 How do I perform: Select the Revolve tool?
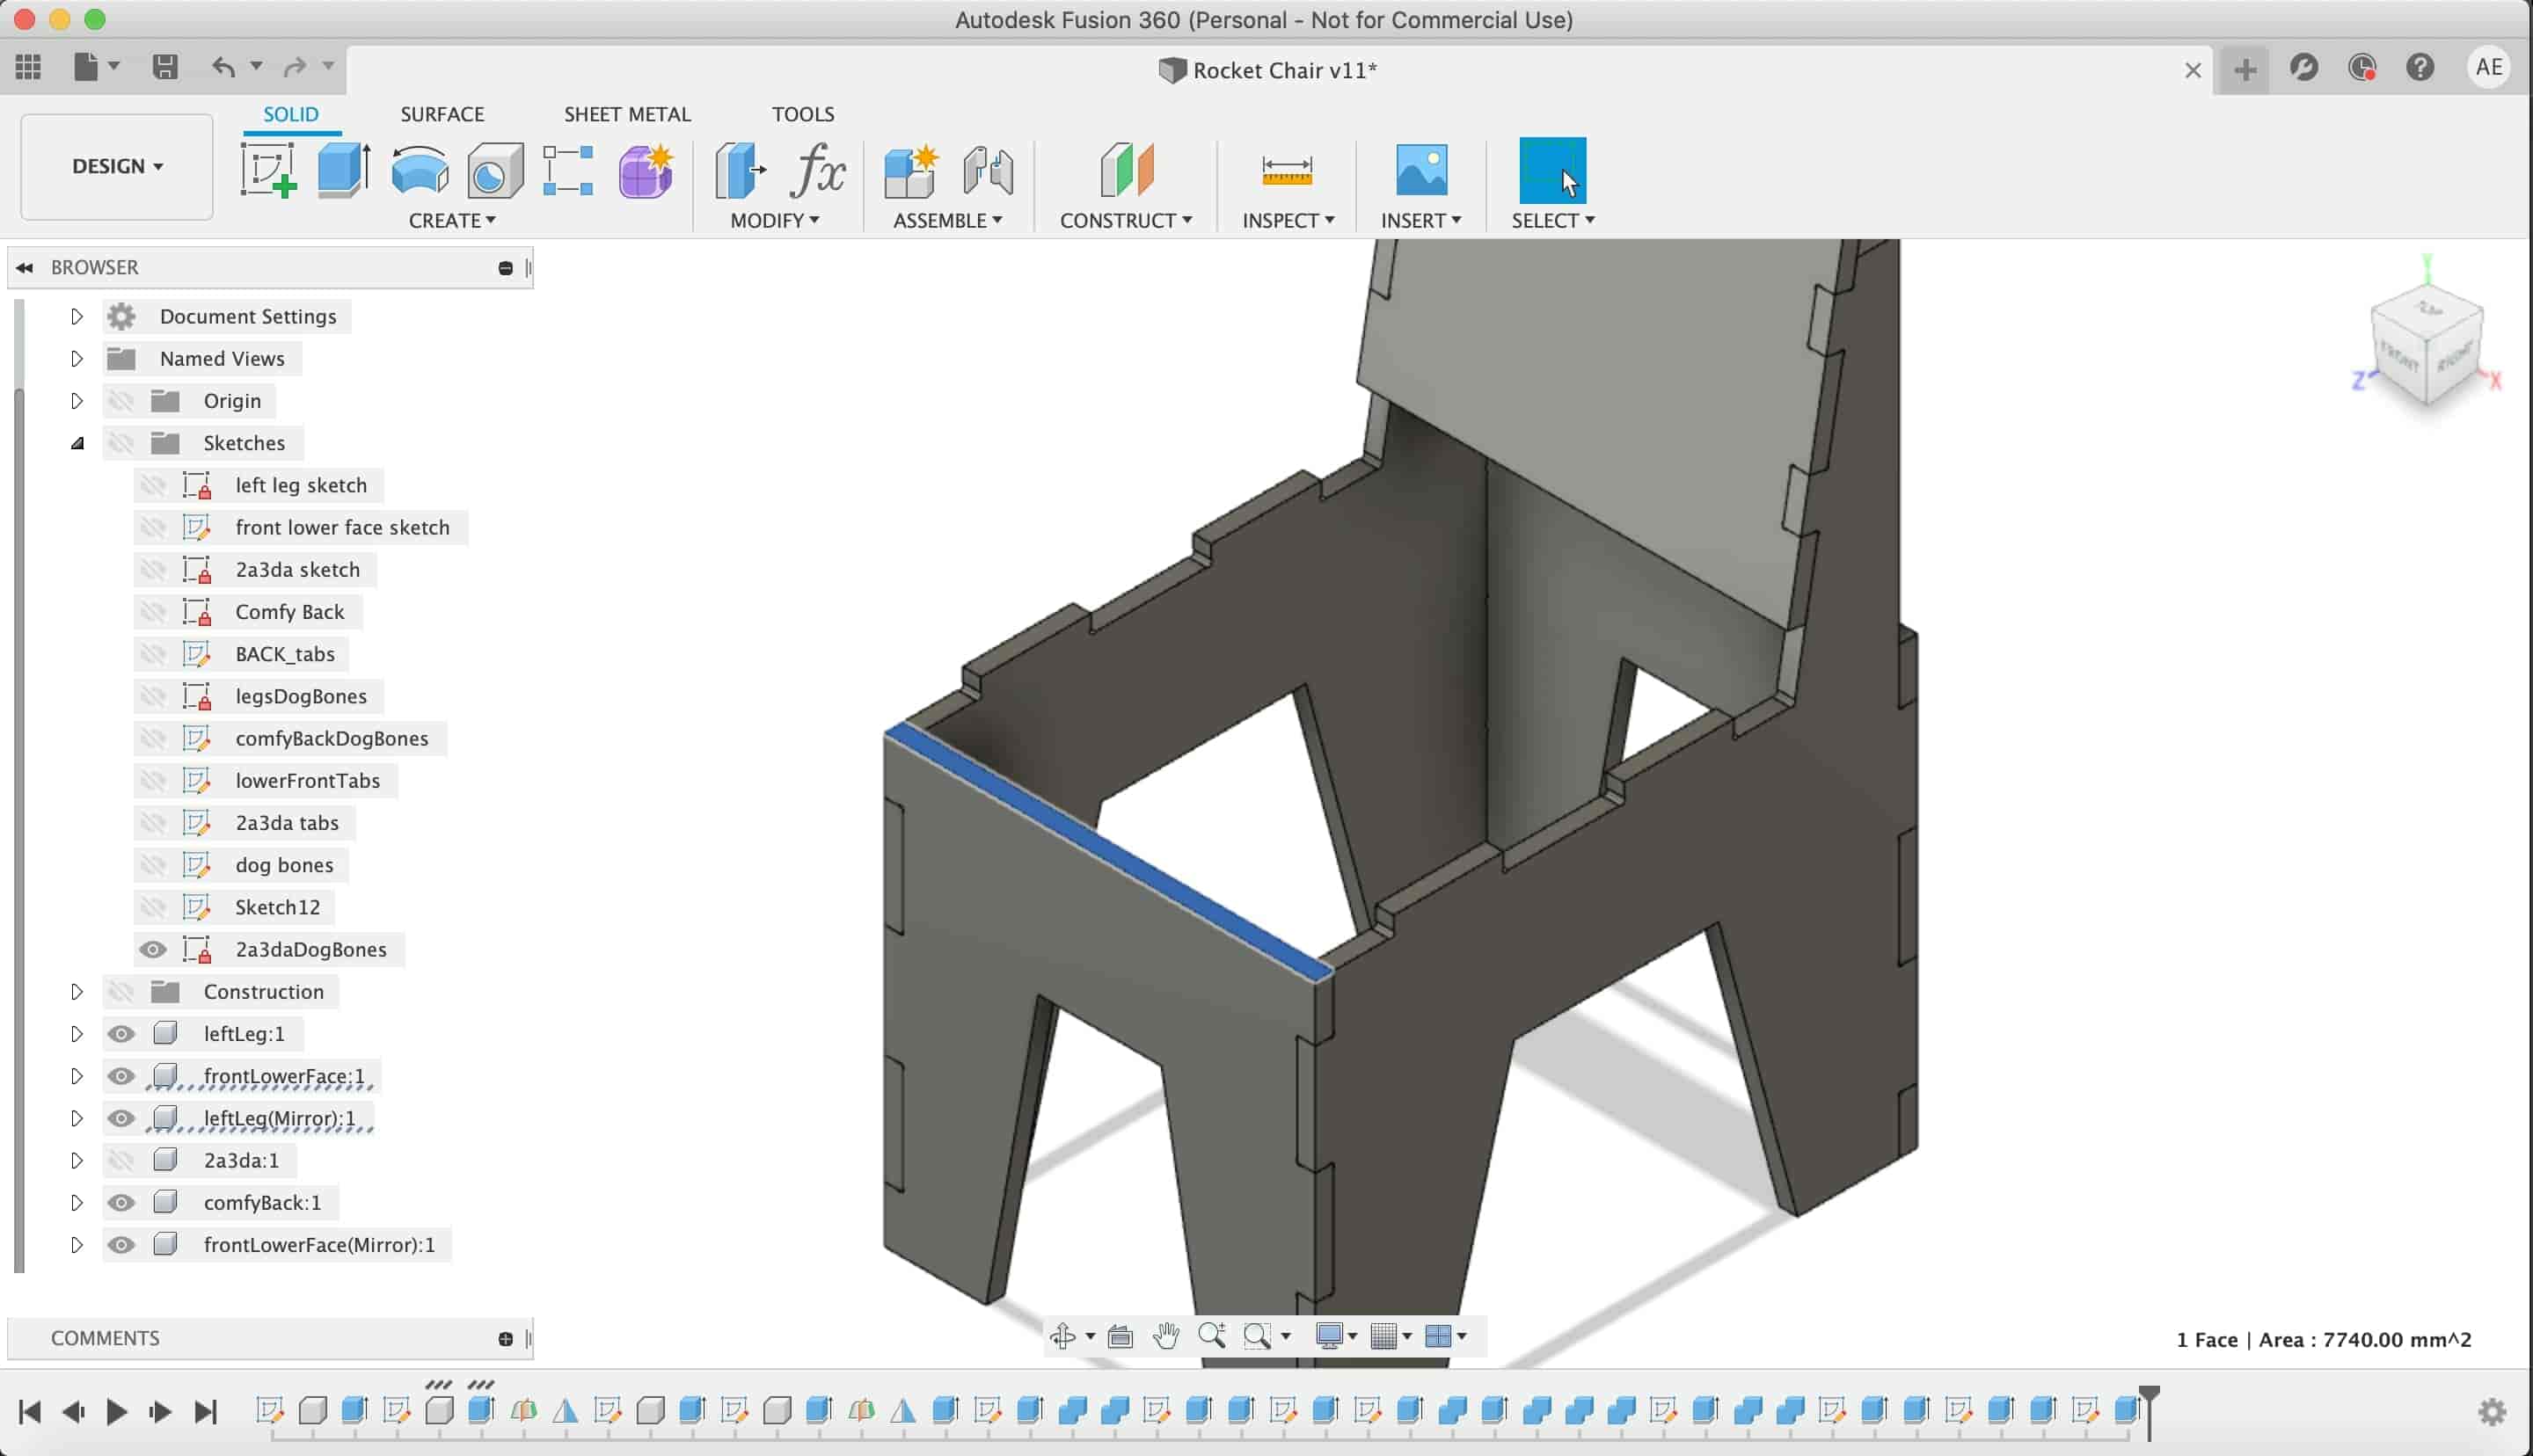(x=420, y=169)
